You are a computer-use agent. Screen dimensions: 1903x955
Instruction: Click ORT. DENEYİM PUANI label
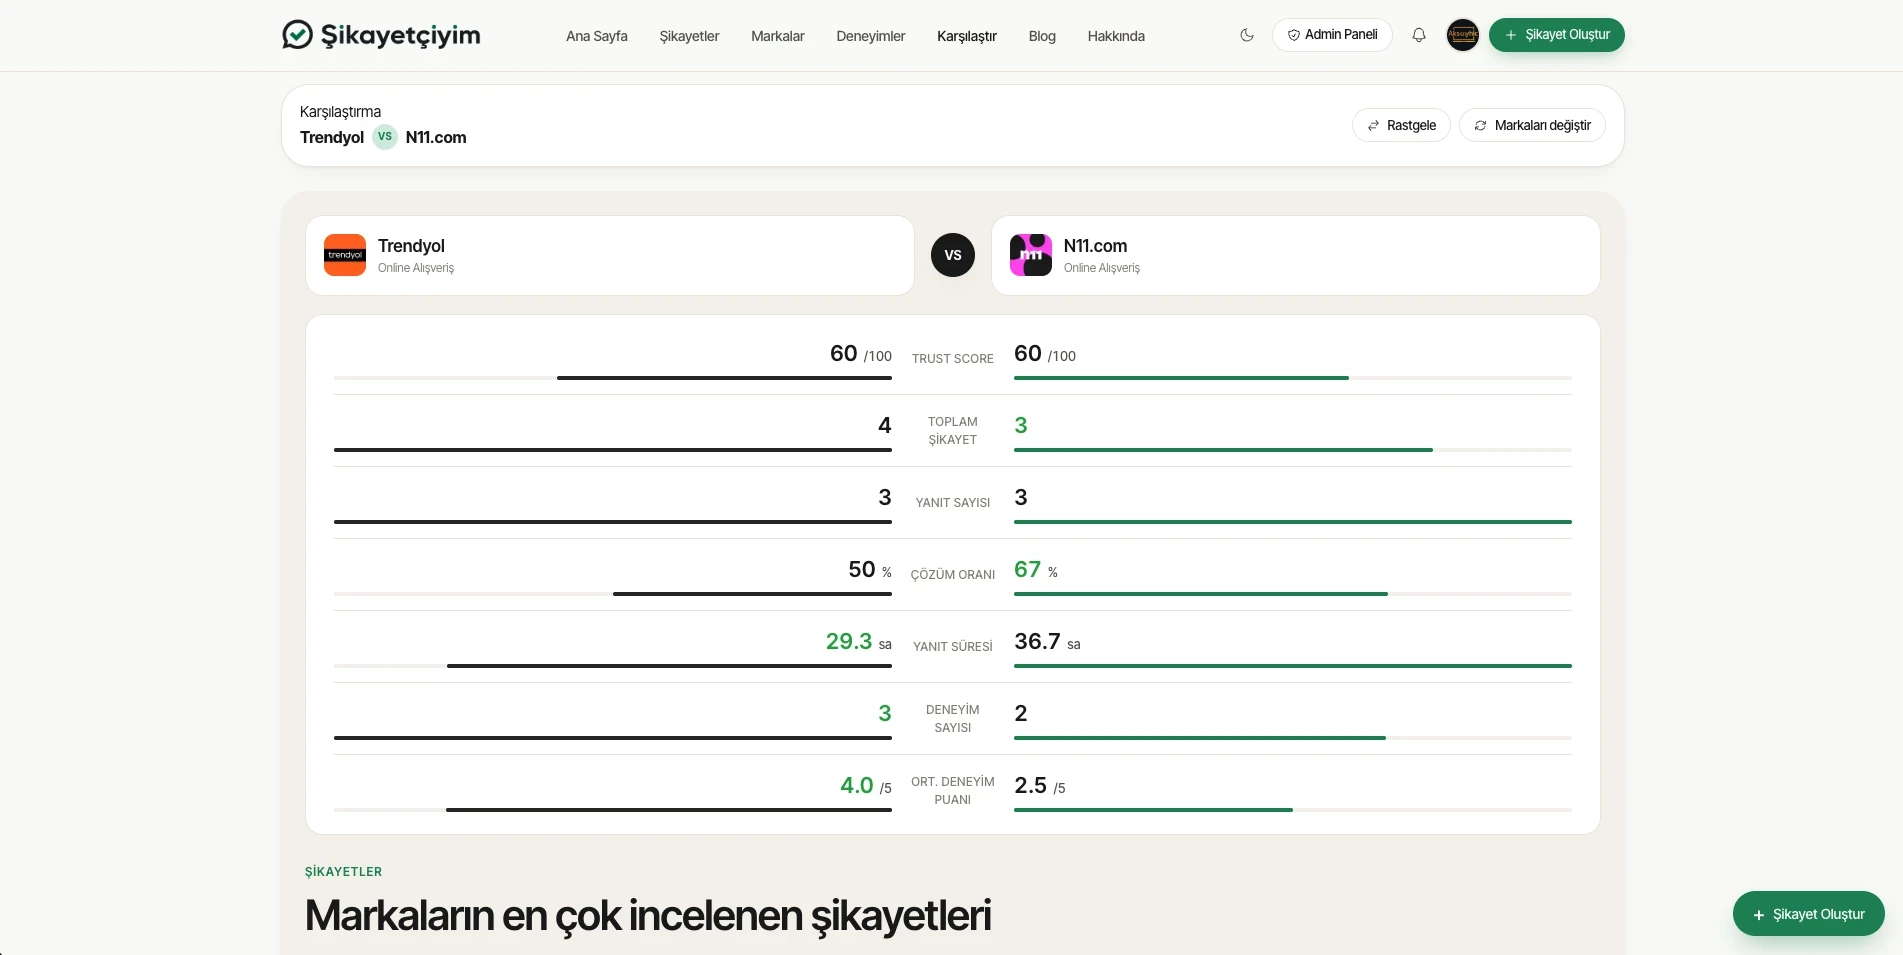pyautogui.click(x=953, y=791)
